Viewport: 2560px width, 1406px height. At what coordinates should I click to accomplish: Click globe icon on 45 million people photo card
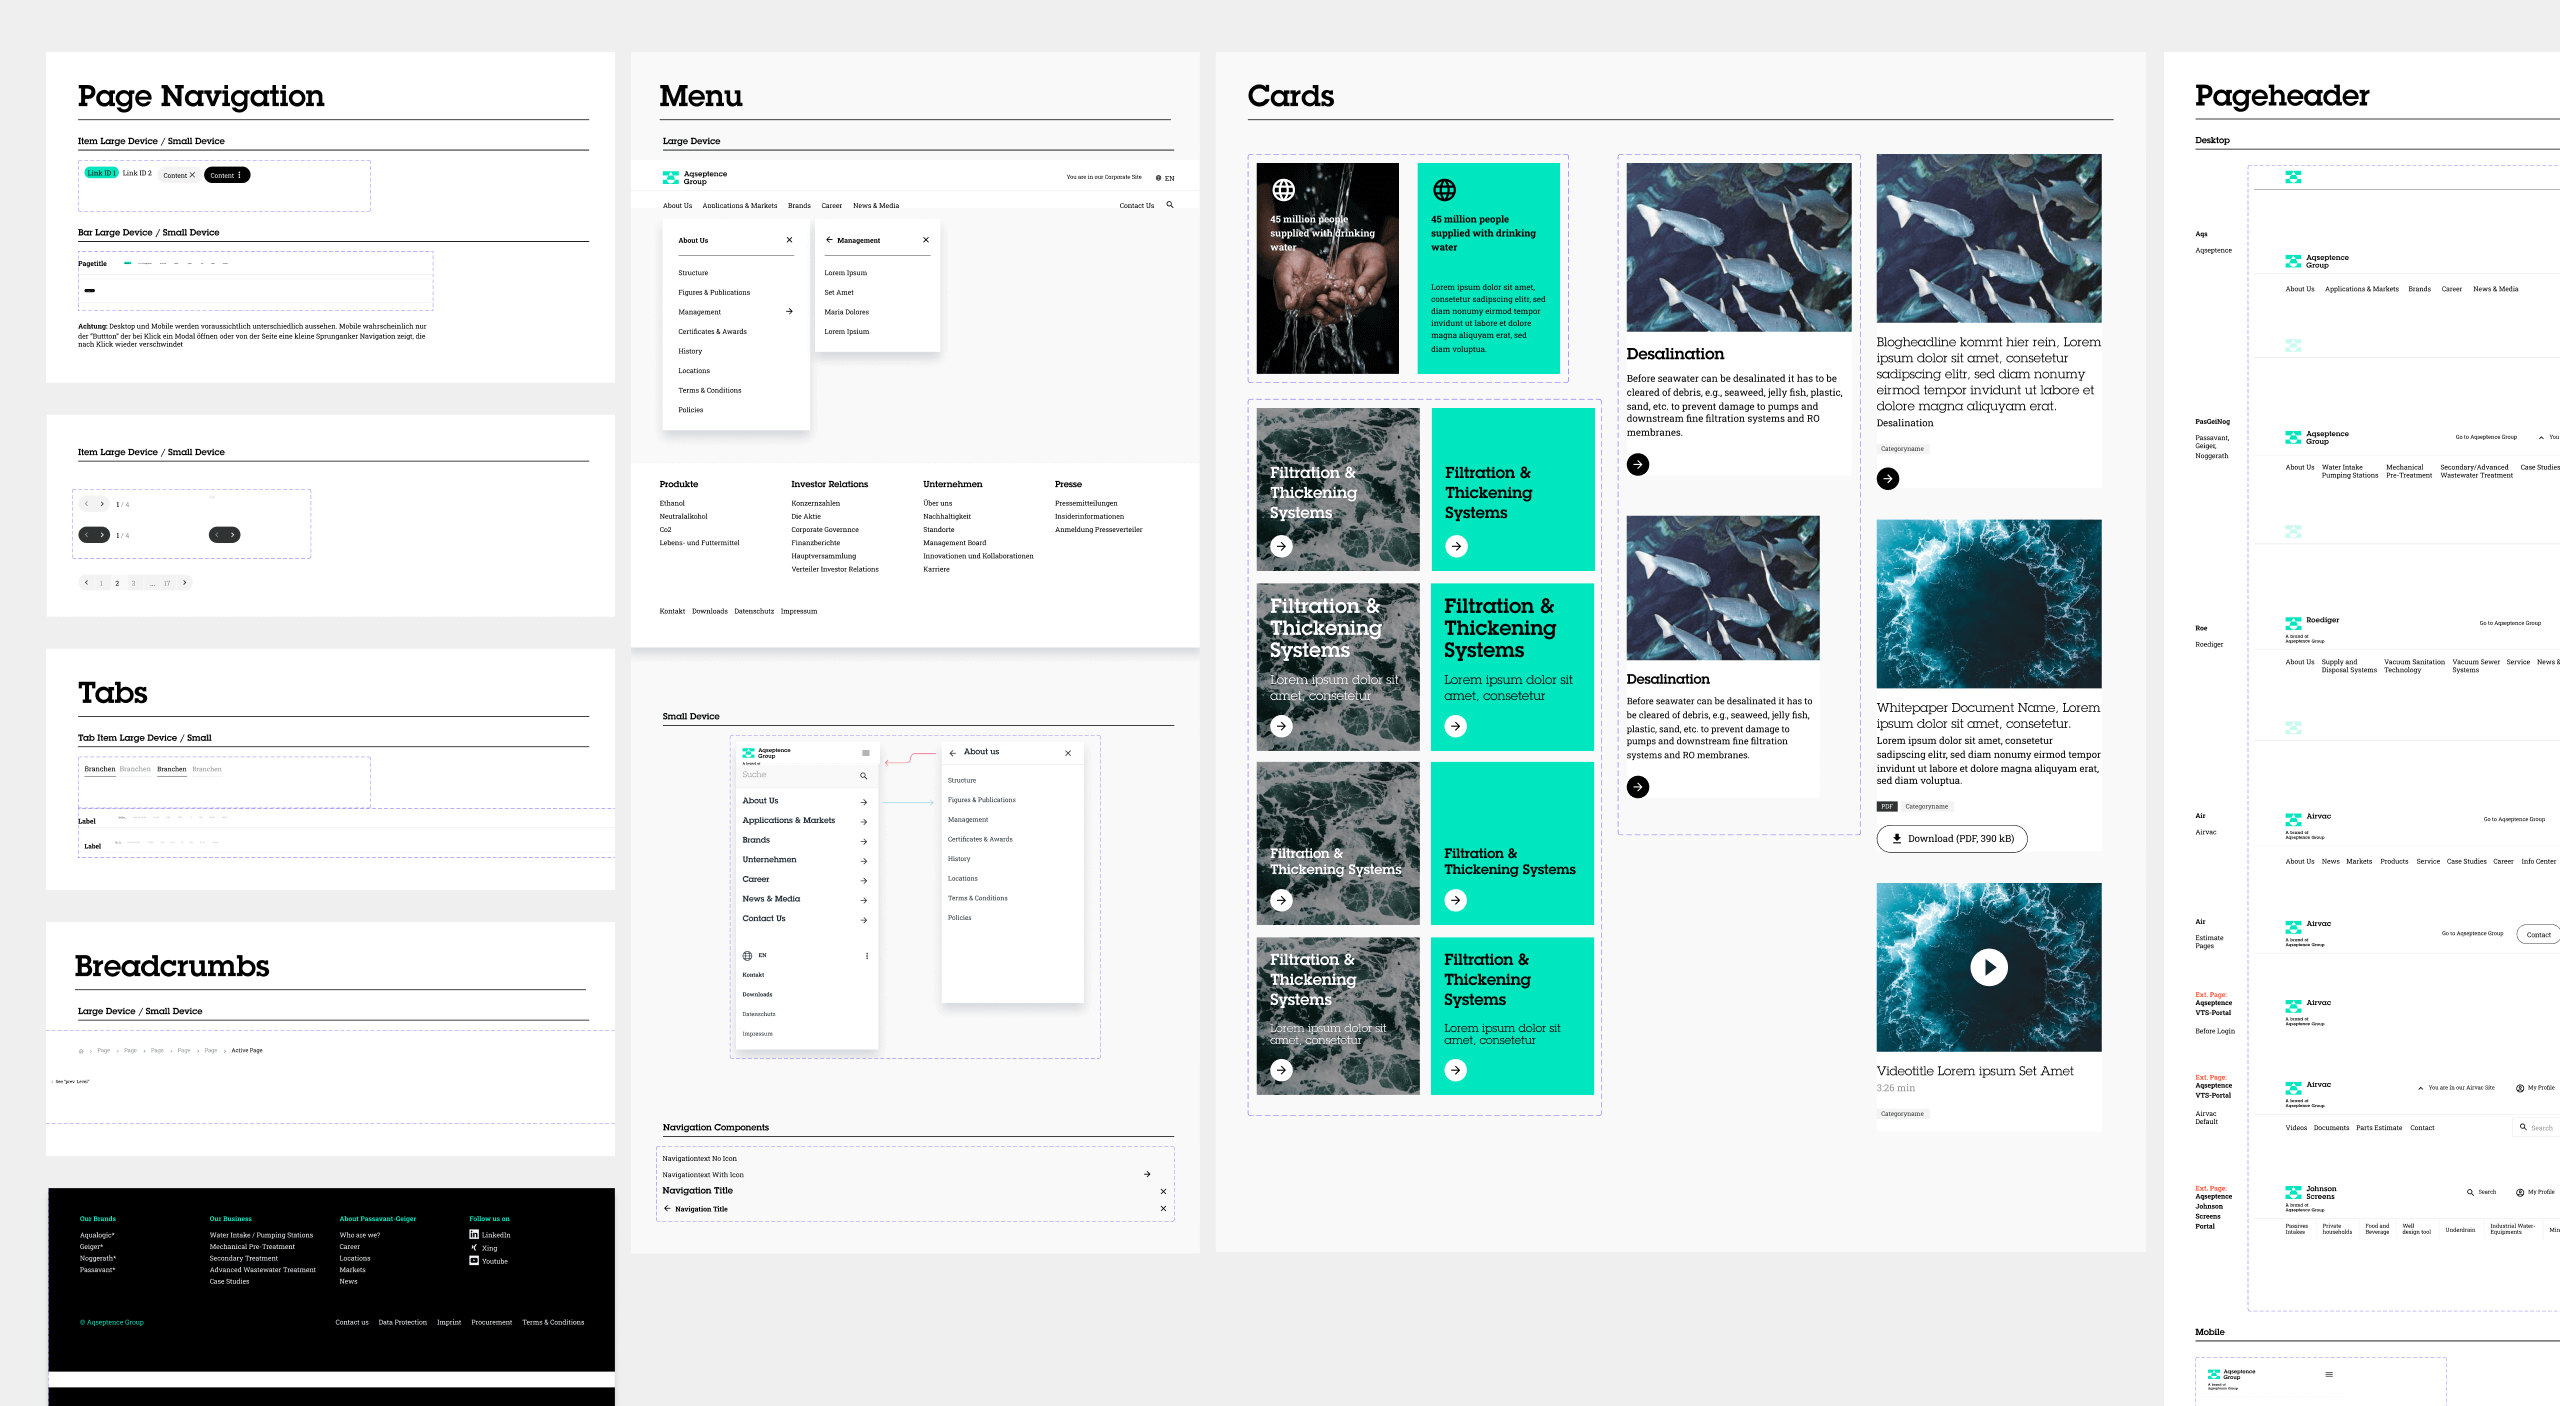click(x=1283, y=190)
